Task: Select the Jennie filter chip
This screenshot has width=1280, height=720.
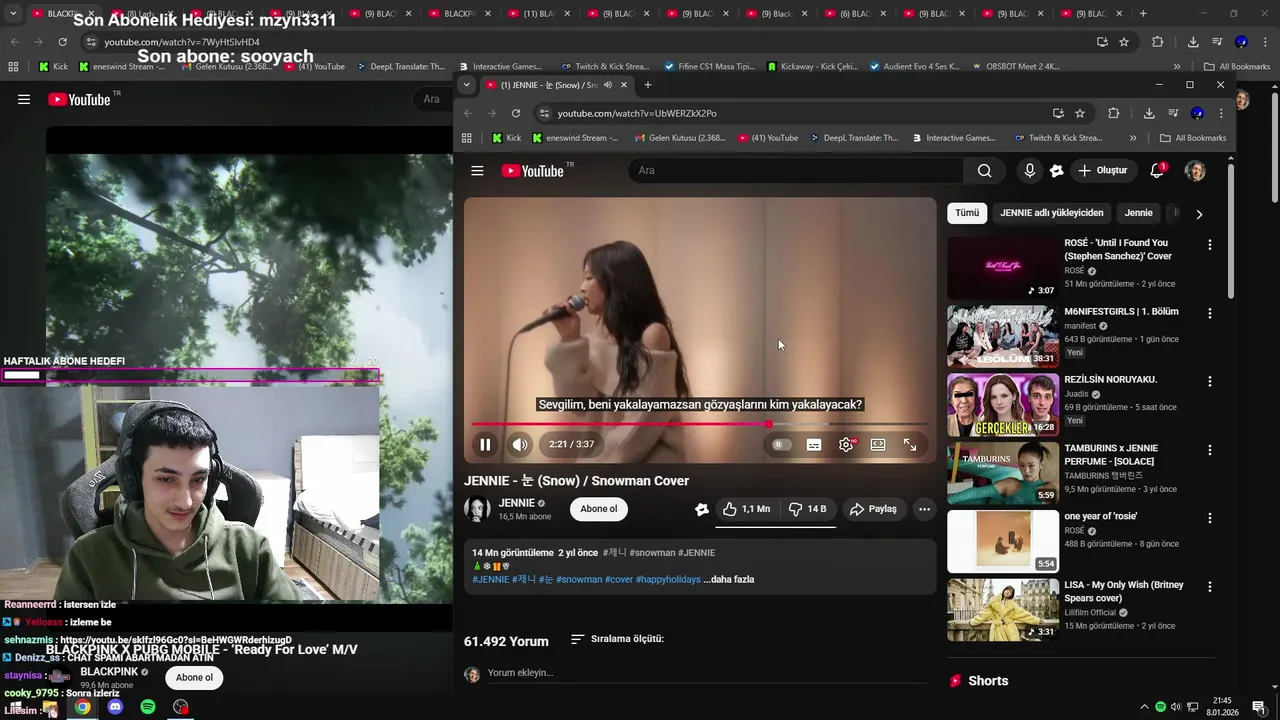Action: pyautogui.click(x=1139, y=213)
